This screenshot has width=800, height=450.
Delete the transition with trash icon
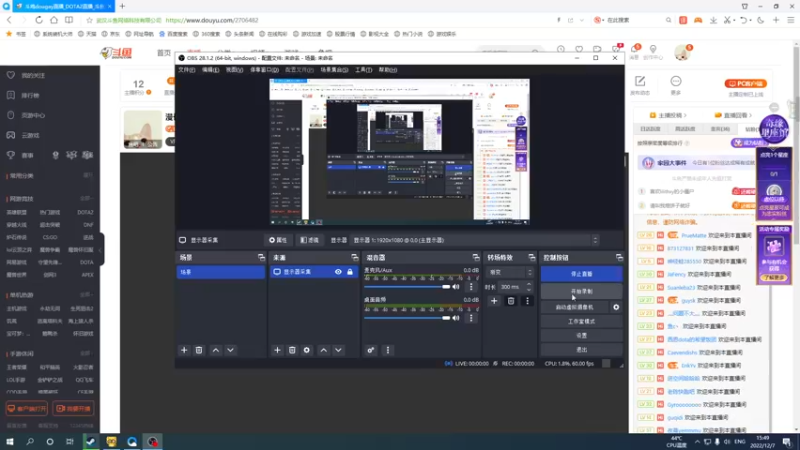(x=511, y=301)
